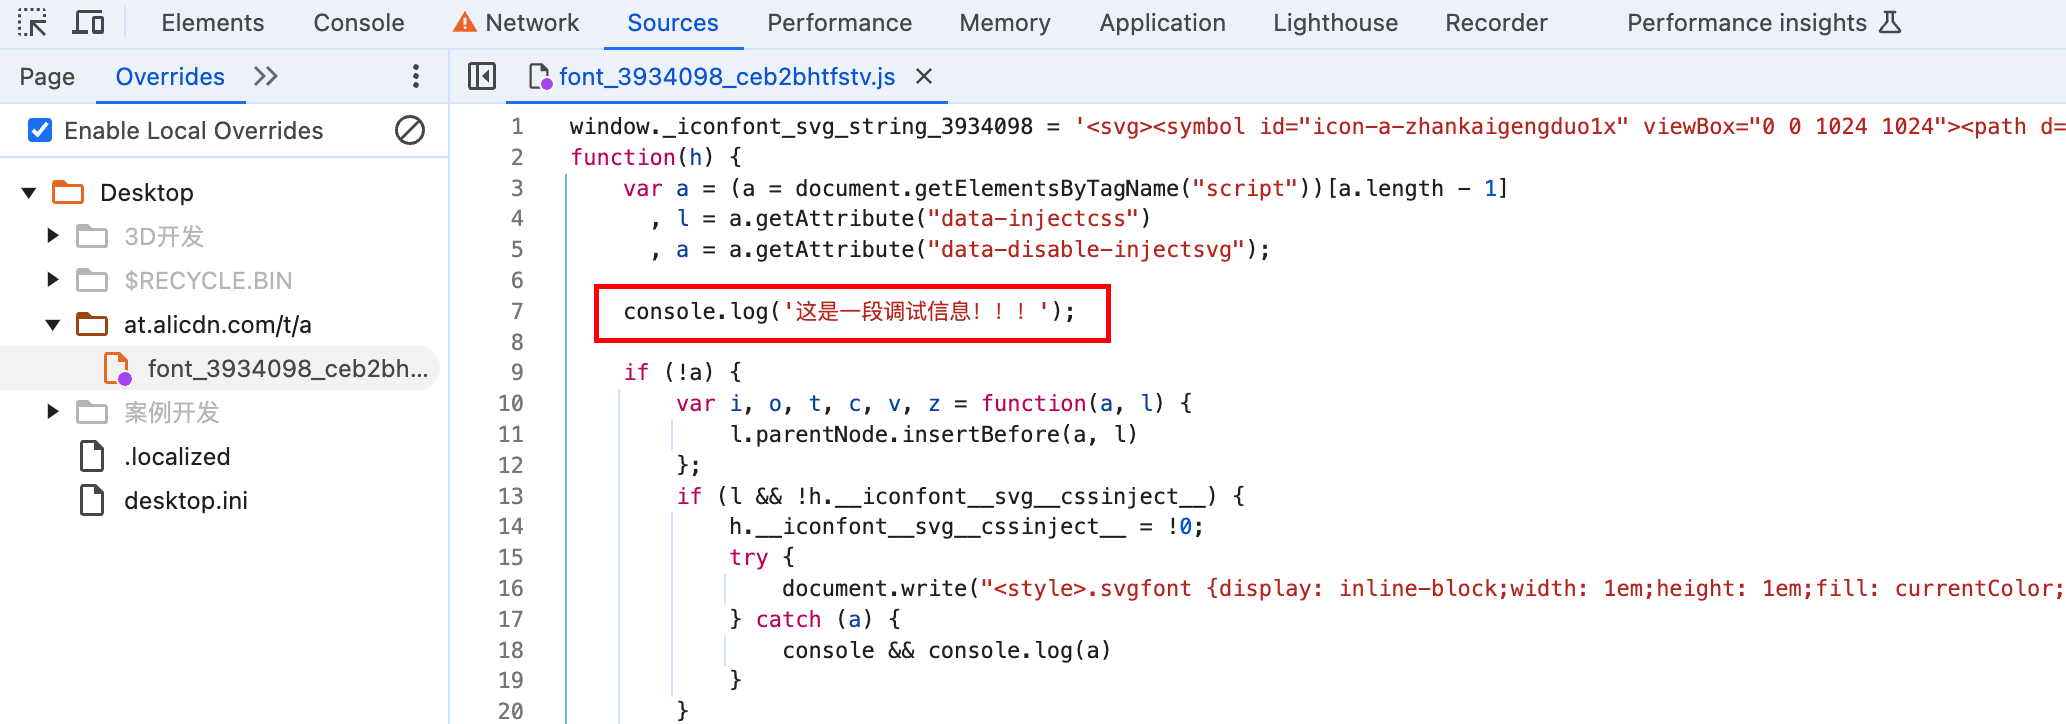Expand the 3D开发 folder

pyautogui.click(x=53, y=236)
